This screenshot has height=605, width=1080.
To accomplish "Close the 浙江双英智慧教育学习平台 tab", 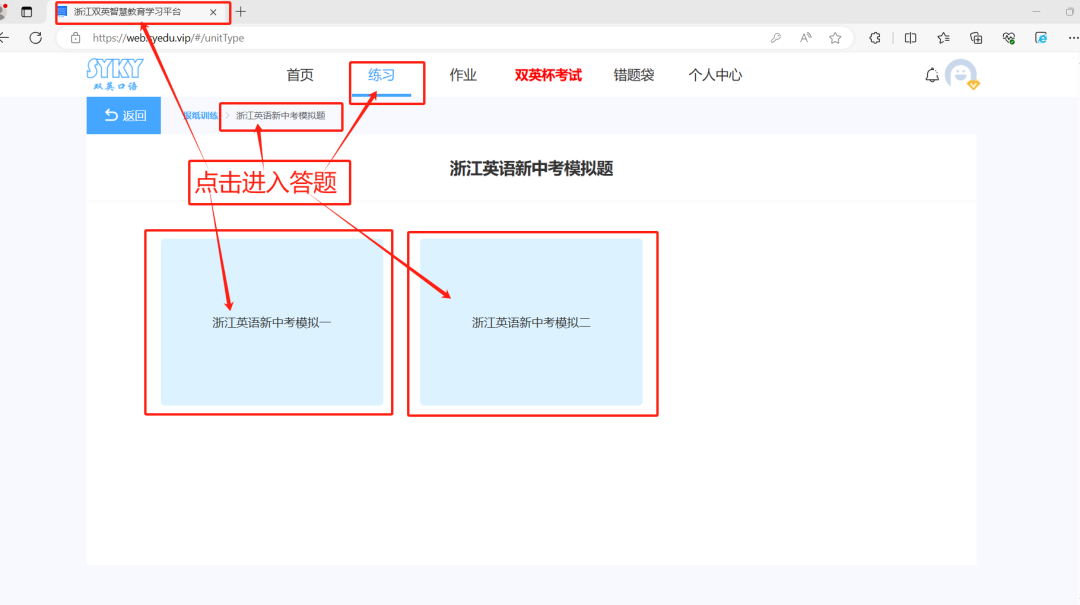I will tap(213, 12).
